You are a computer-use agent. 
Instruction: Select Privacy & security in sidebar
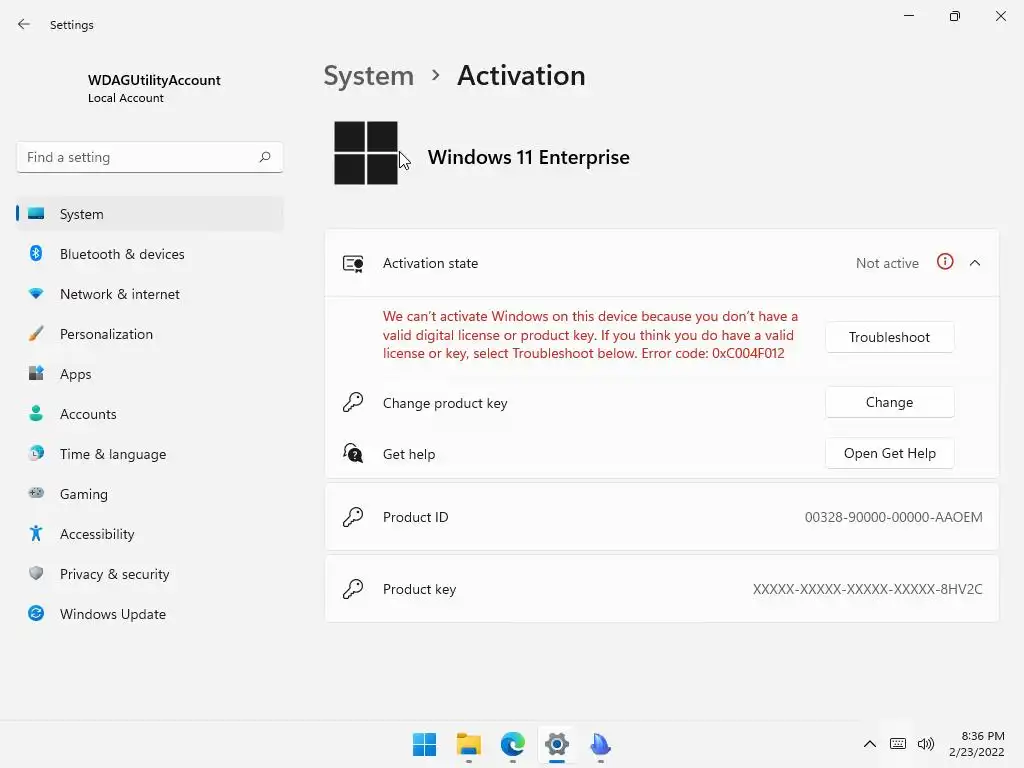[150, 574]
